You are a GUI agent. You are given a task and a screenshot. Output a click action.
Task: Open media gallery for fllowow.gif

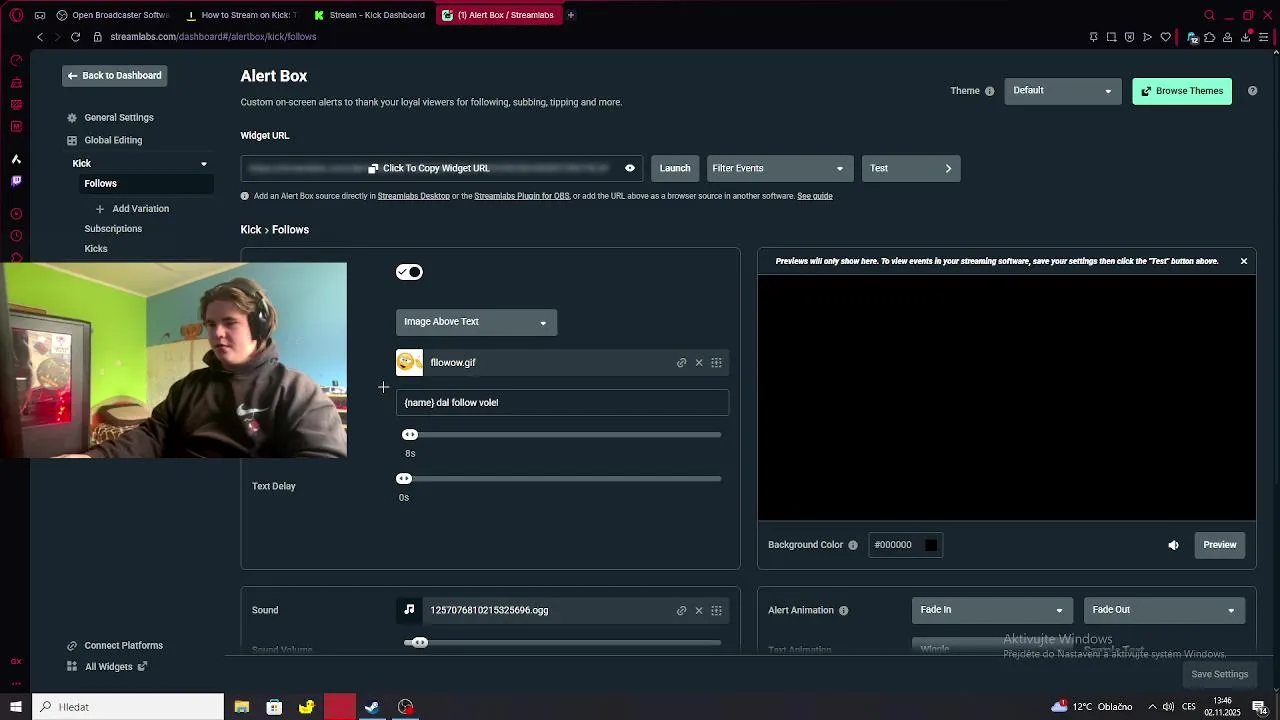(716, 363)
